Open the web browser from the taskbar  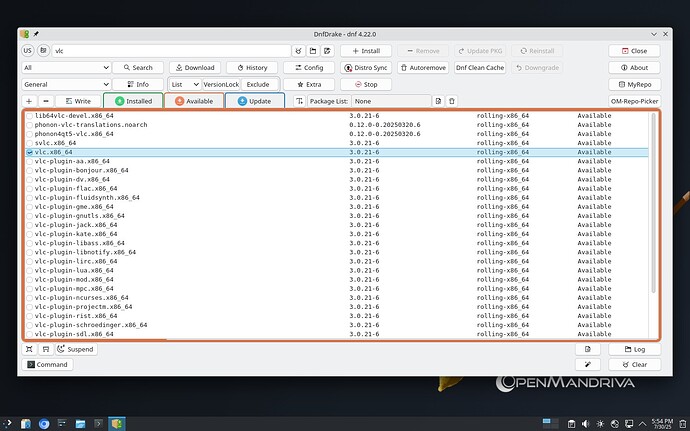[44, 424]
